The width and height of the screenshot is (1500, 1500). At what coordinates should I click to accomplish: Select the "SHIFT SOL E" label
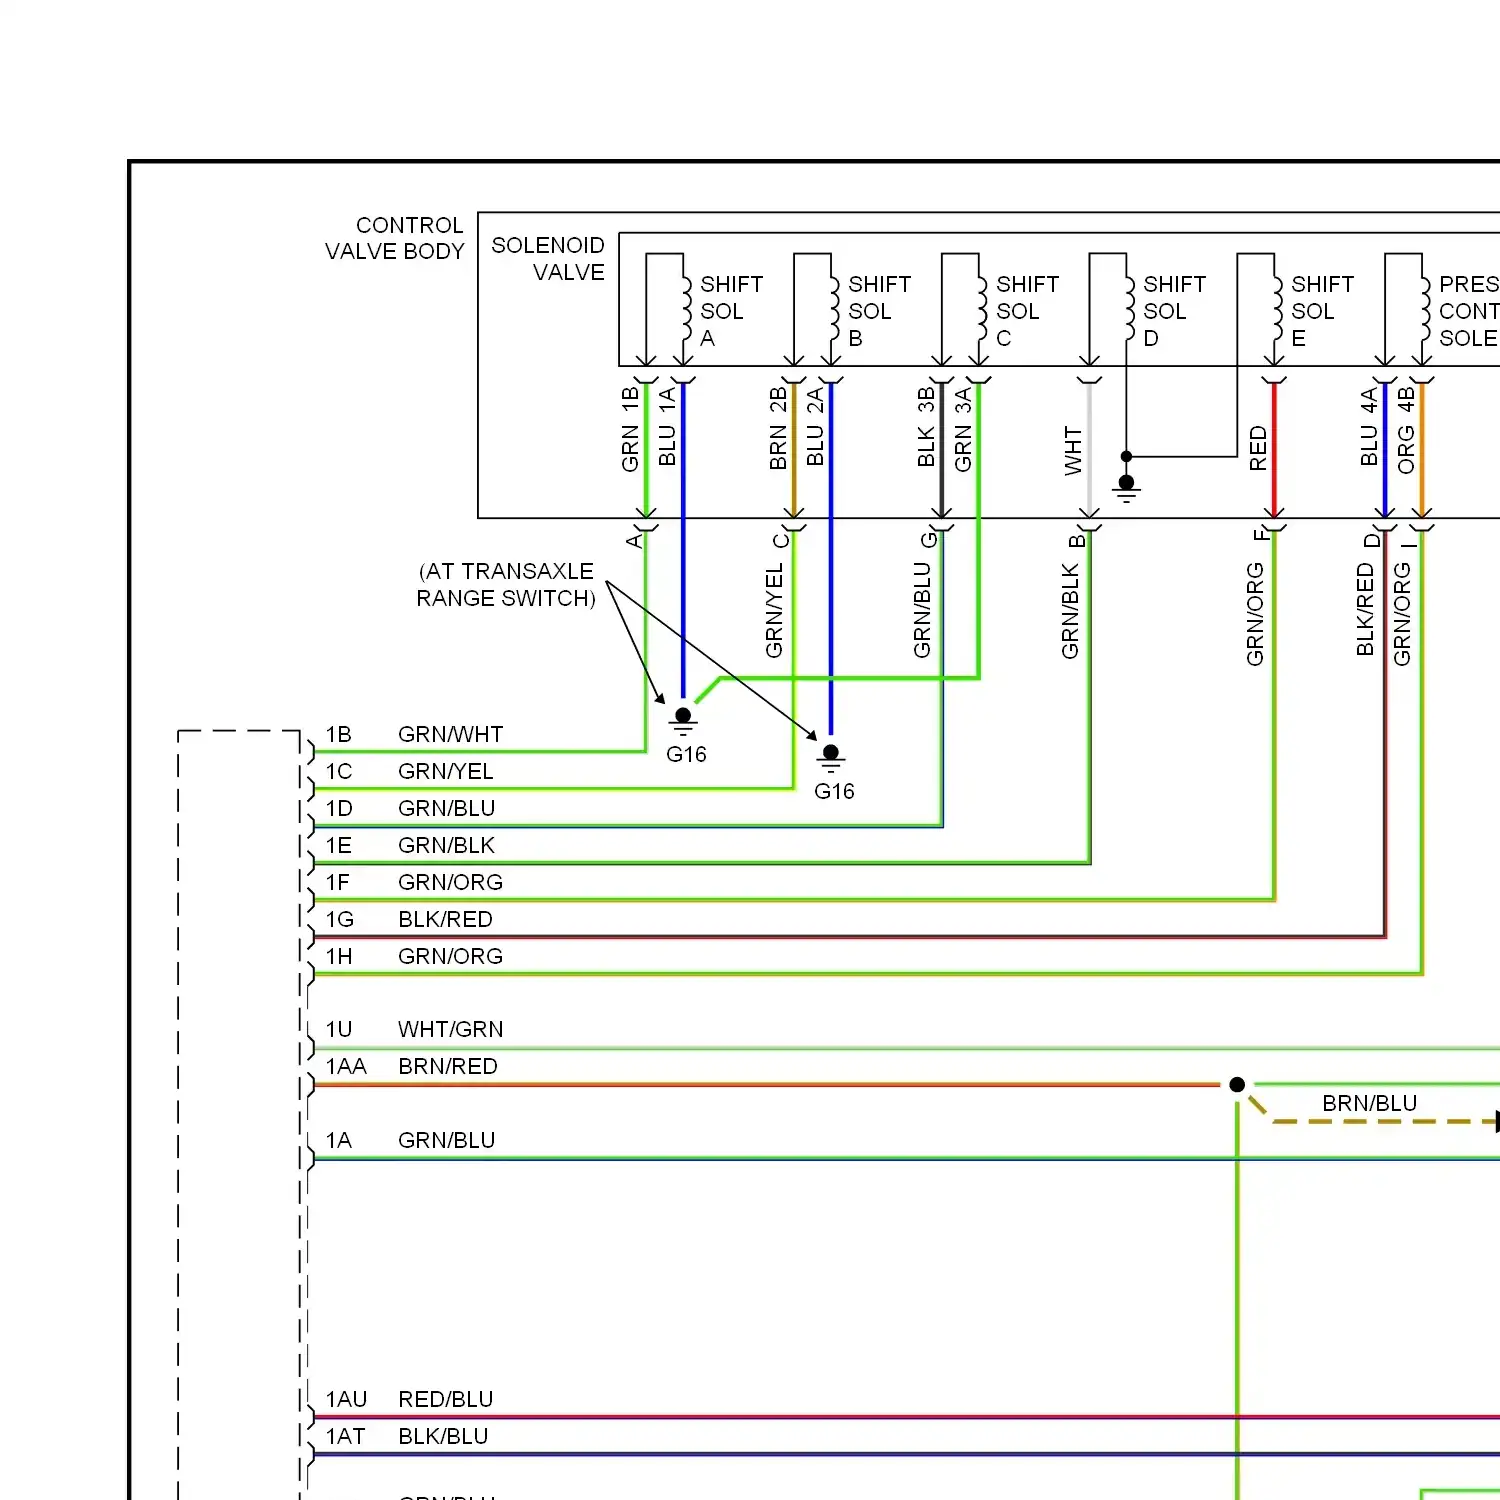pyautogui.click(x=1322, y=311)
